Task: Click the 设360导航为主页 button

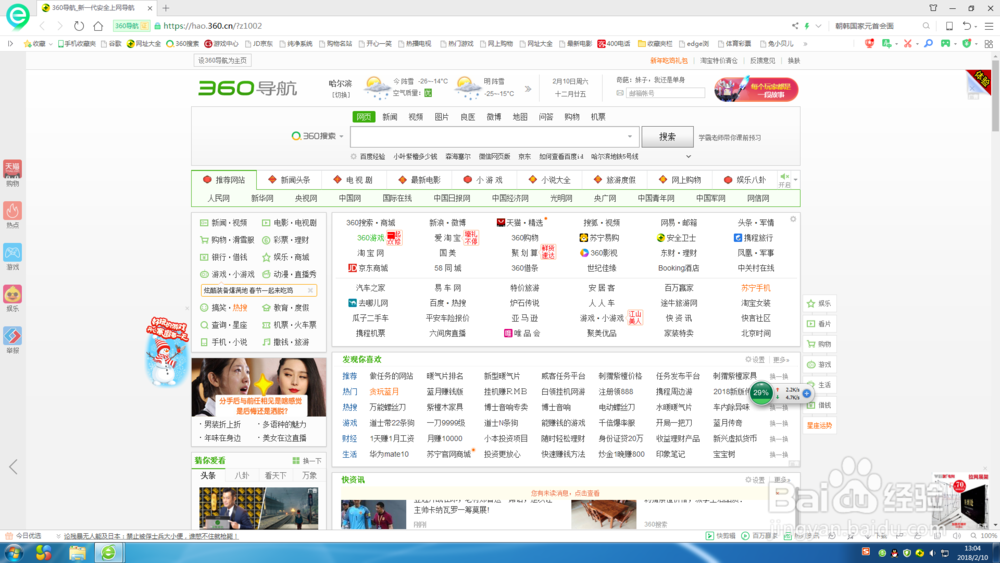Action: [223, 61]
